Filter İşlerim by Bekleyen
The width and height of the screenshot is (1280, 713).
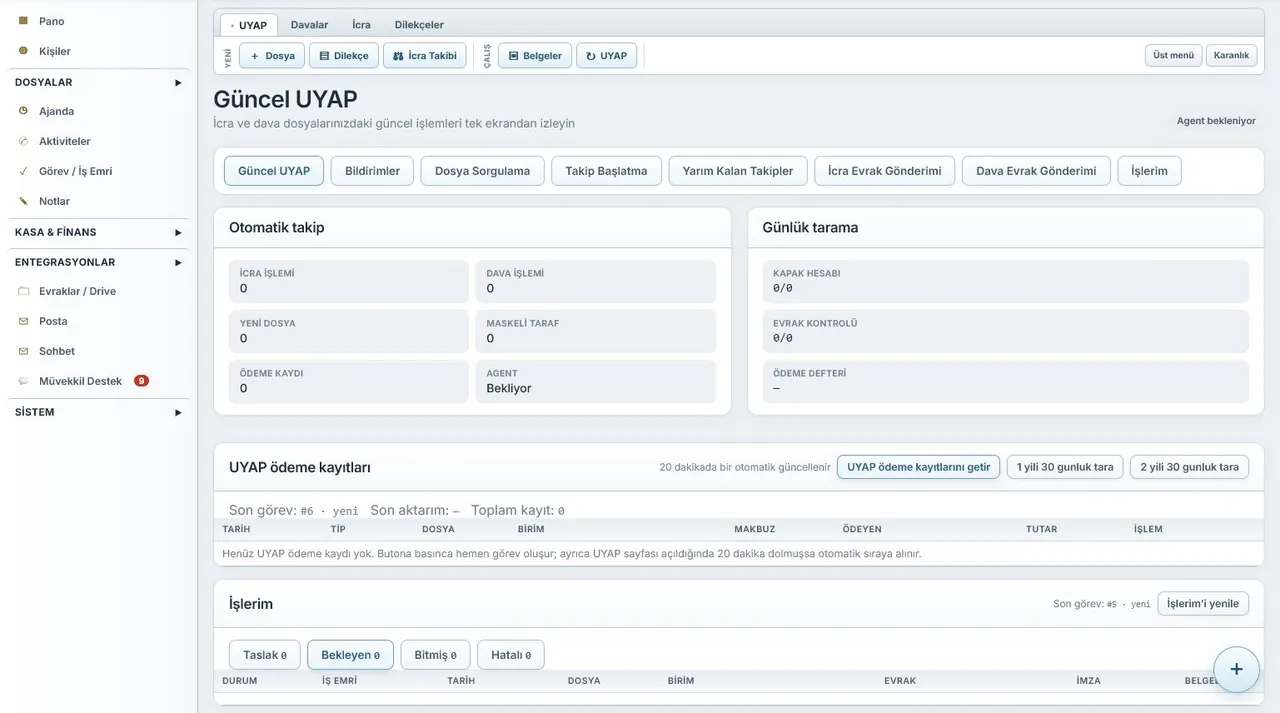(350, 655)
